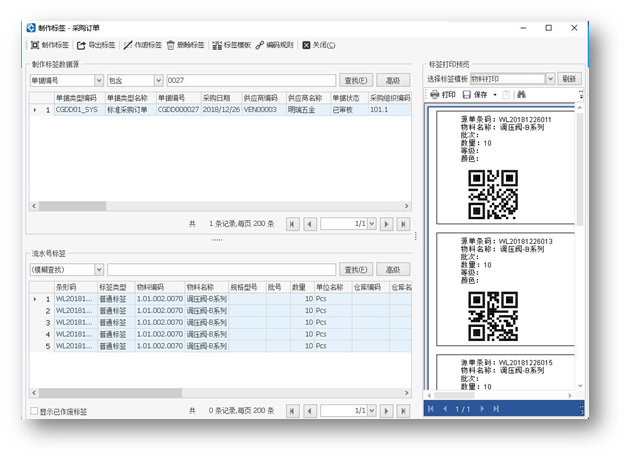Click label preview WL20181226011 QR thumbnail
The width and height of the screenshot is (631, 461).
pos(493,195)
